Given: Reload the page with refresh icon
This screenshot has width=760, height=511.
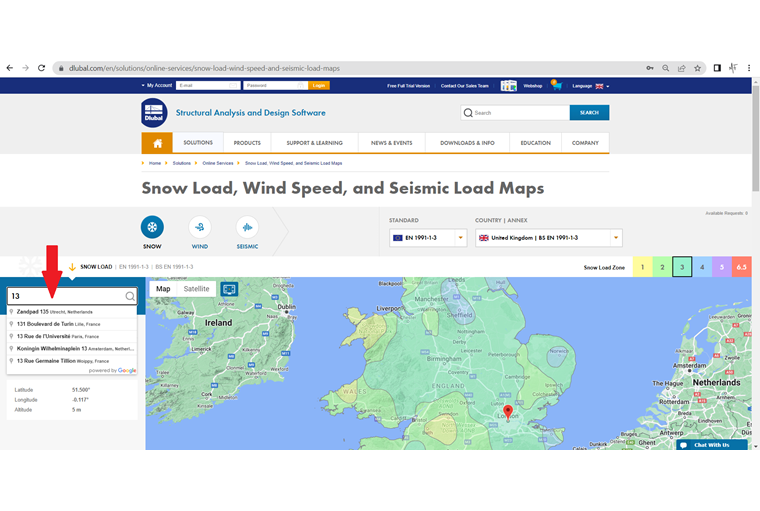Looking at the screenshot, I should [x=42, y=68].
